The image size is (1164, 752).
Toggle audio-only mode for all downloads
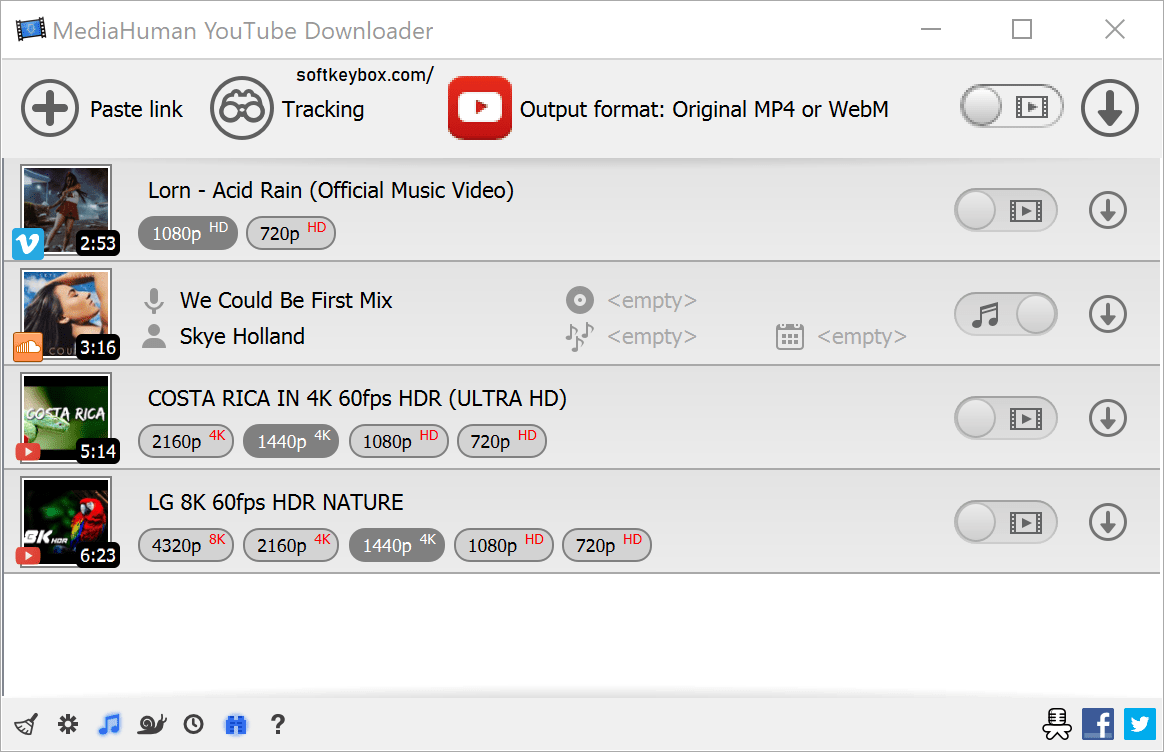[1011, 106]
